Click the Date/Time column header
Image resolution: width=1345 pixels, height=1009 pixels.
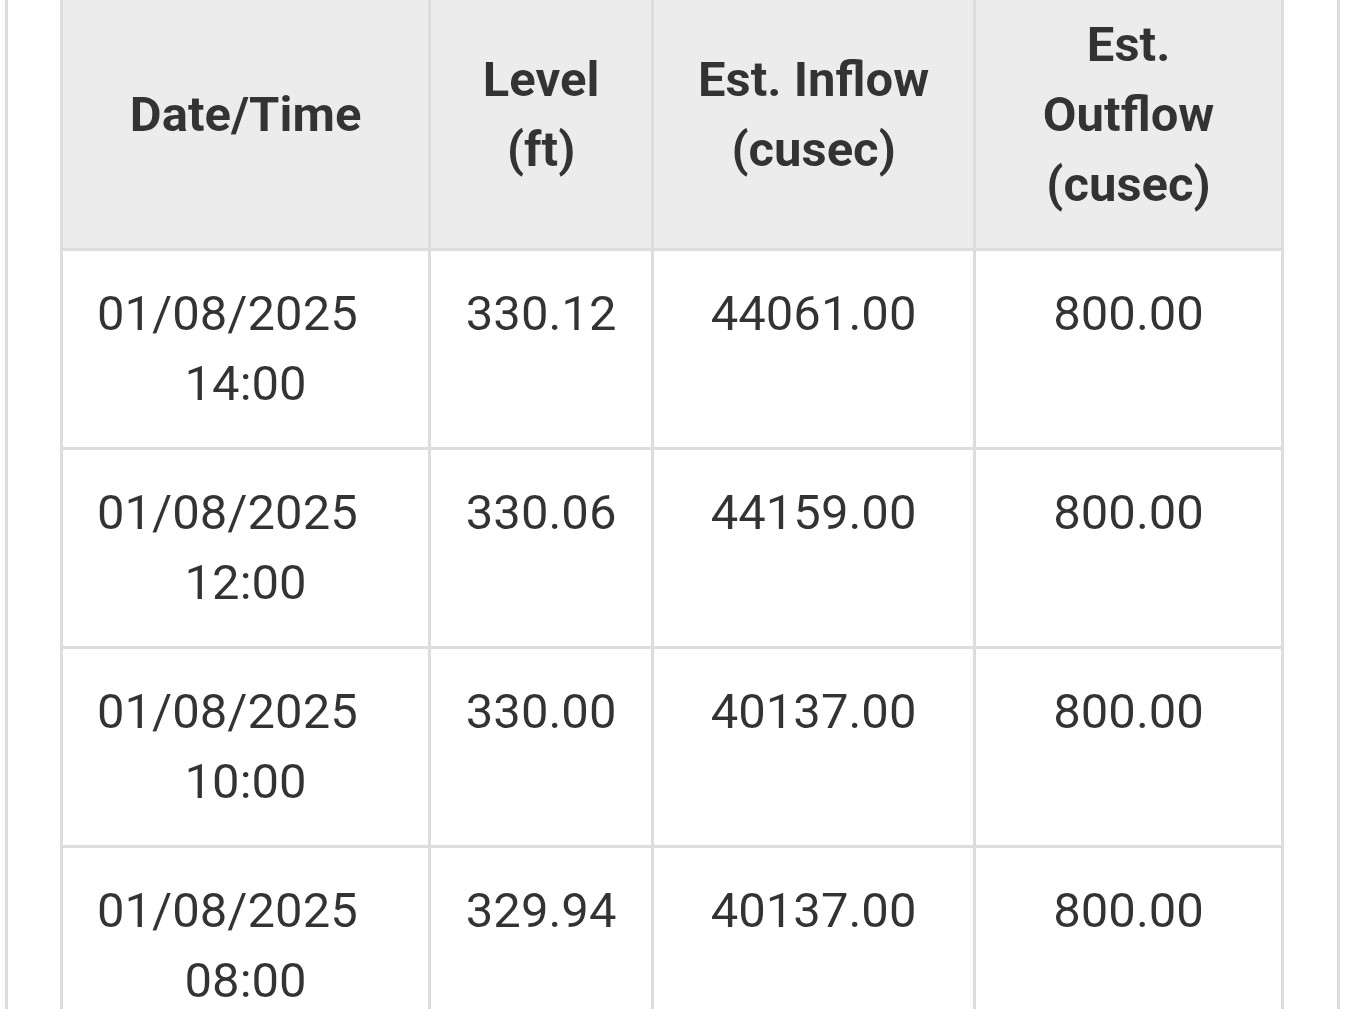(x=245, y=115)
